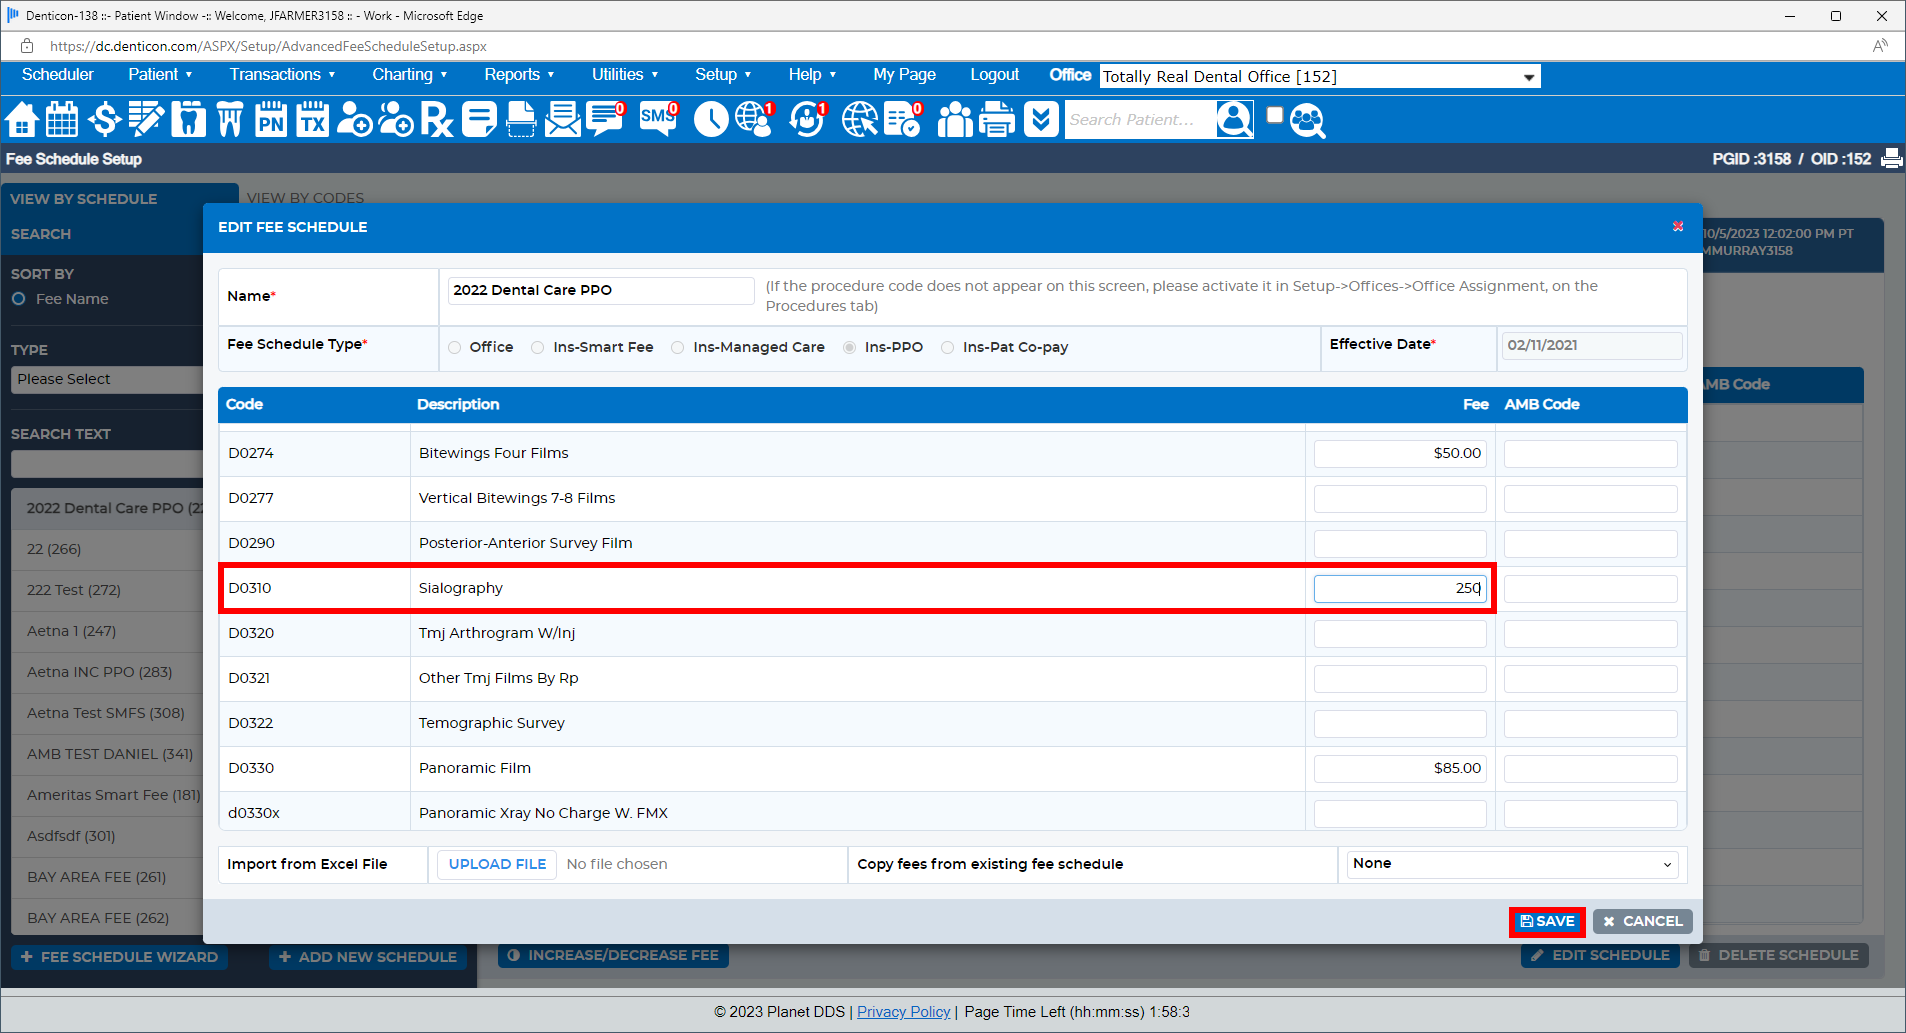The width and height of the screenshot is (1906, 1033).
Task: Enable the checkbox beside patient search
Action: 1274,114
